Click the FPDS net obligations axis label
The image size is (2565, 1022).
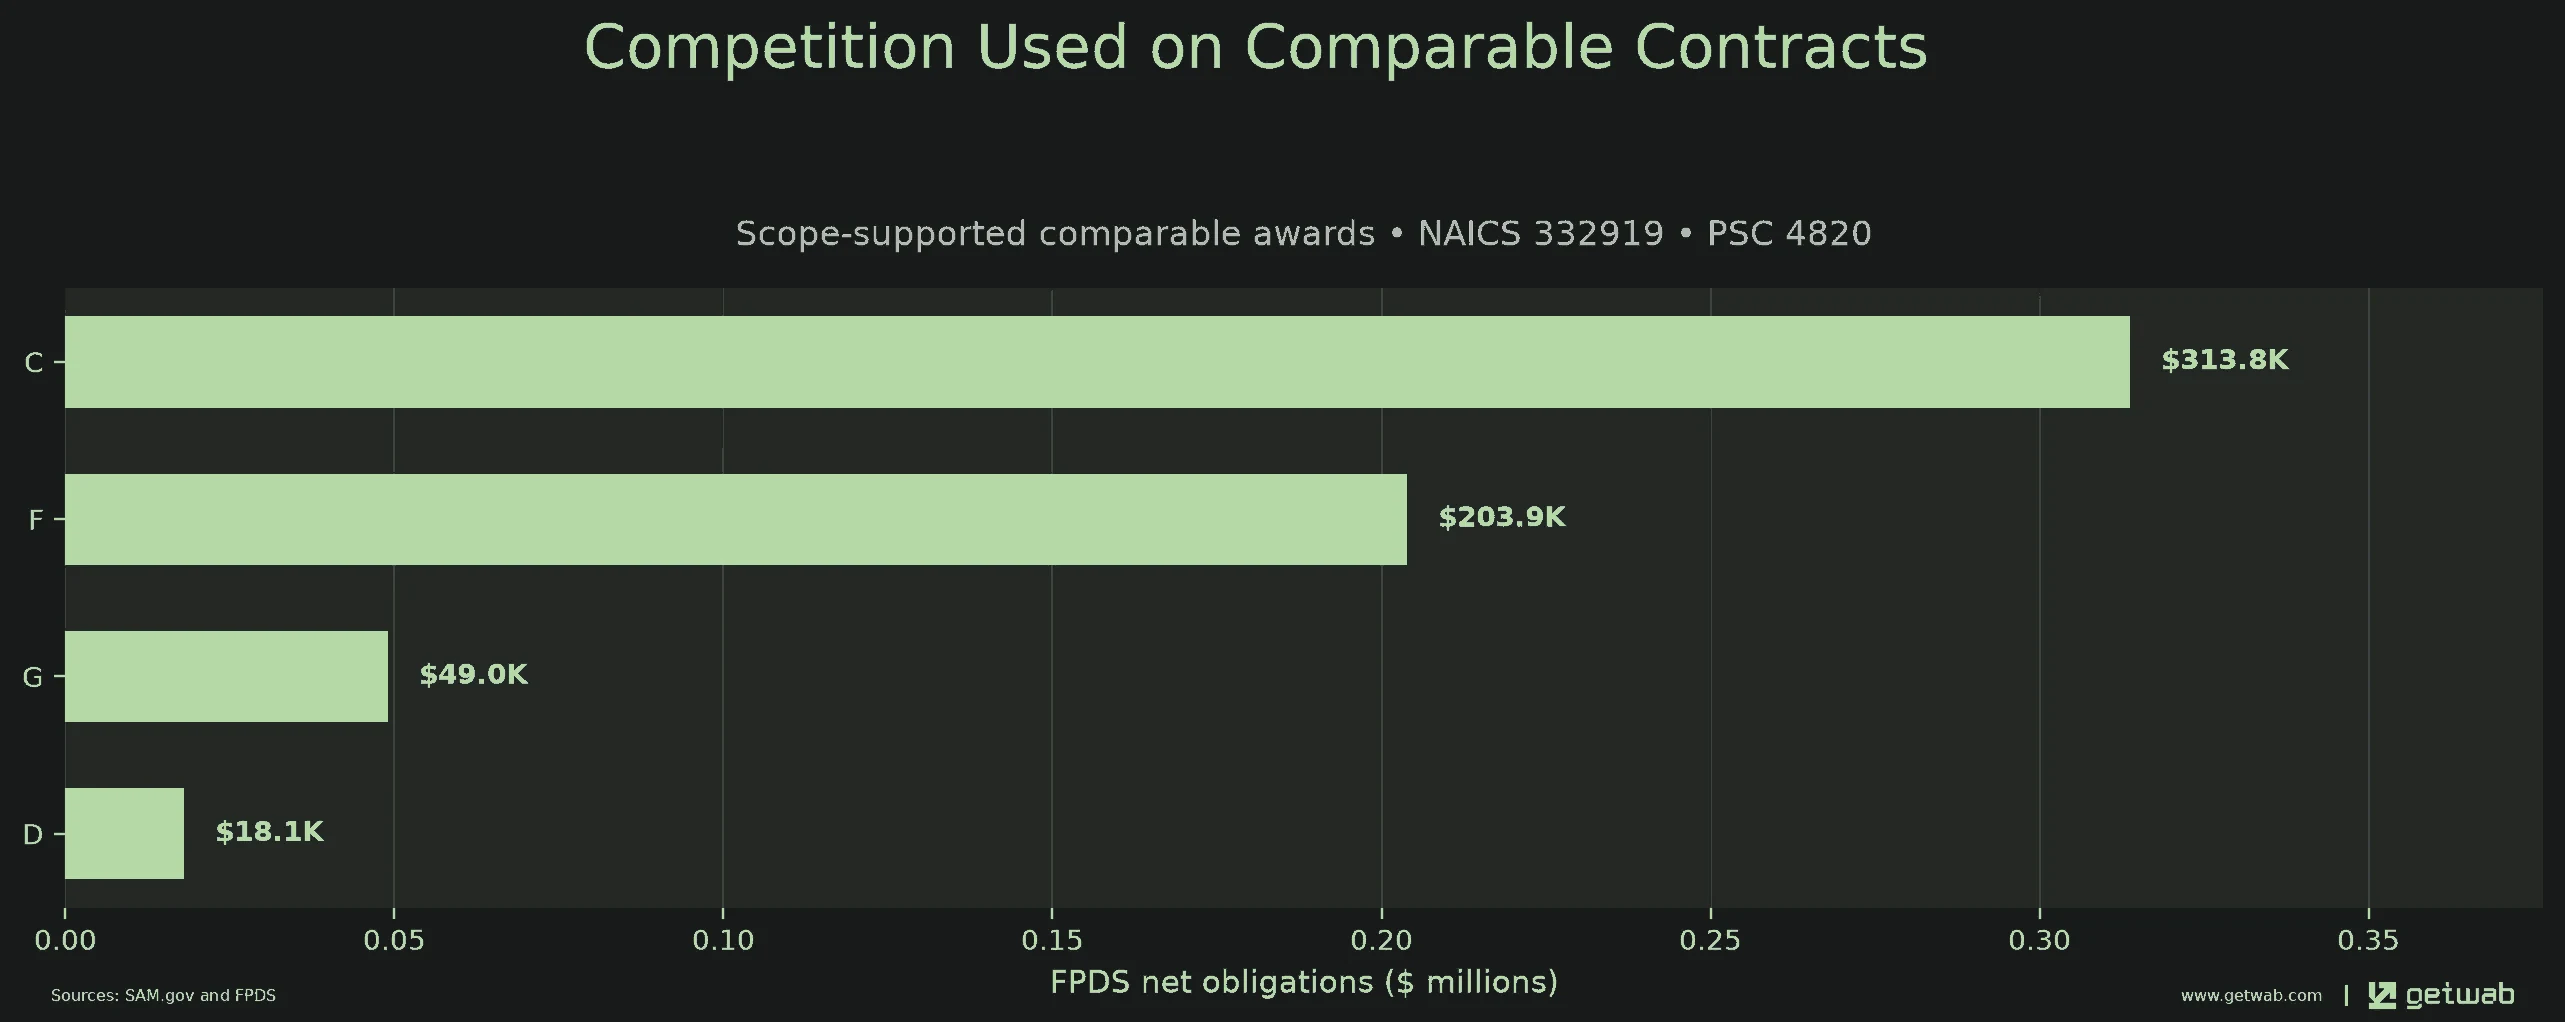[1304, 982]
